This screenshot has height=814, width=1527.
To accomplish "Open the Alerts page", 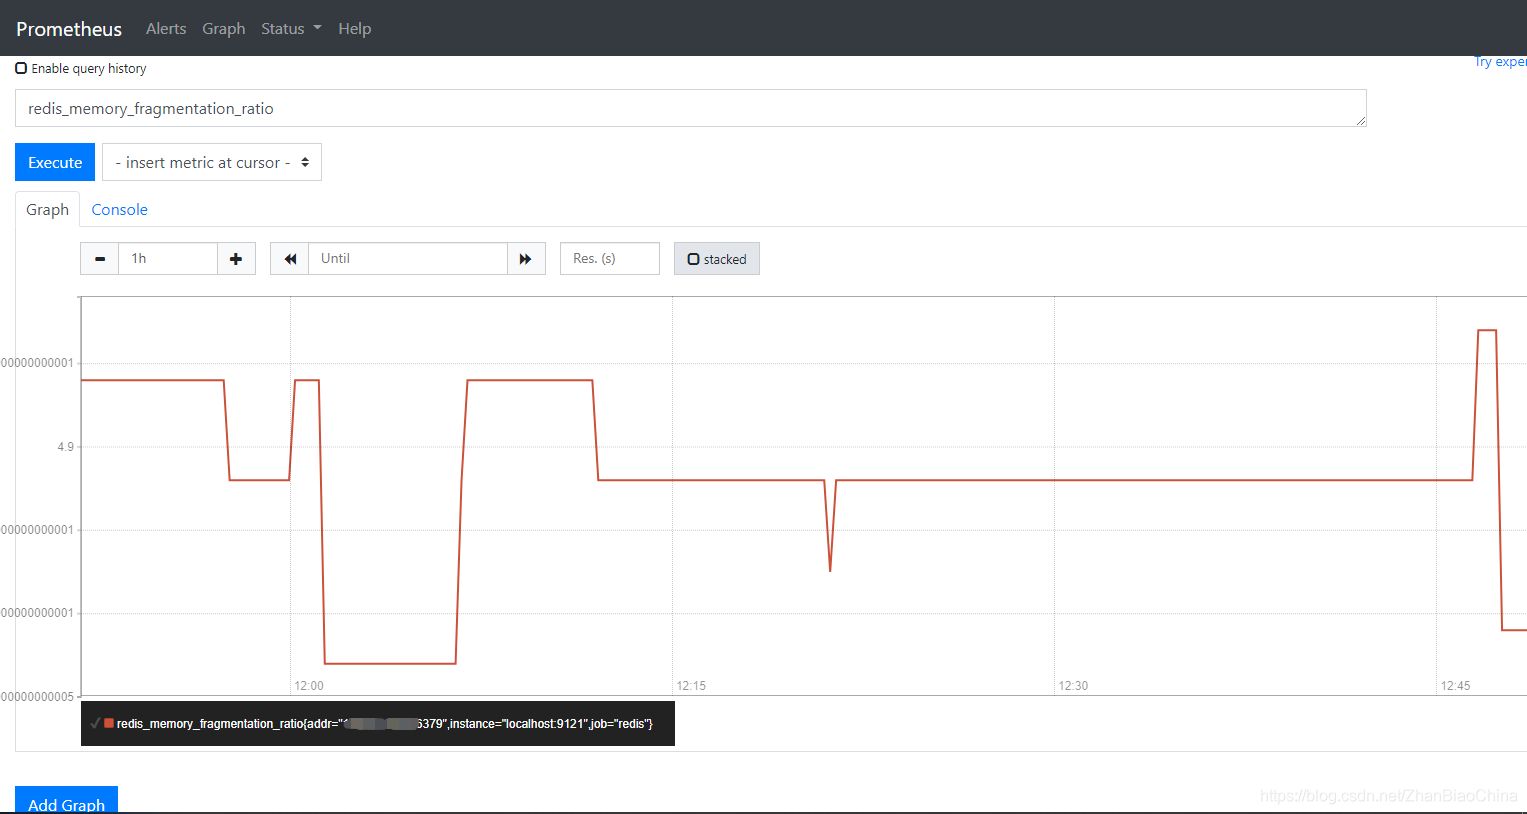I will pos(166,29).
